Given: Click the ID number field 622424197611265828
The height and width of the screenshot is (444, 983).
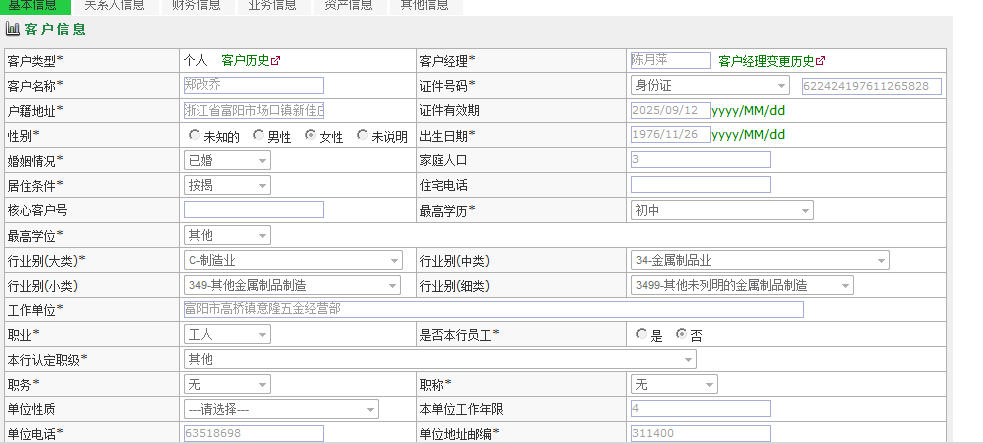Looking at the screenshot, I should tap(872, 87).
